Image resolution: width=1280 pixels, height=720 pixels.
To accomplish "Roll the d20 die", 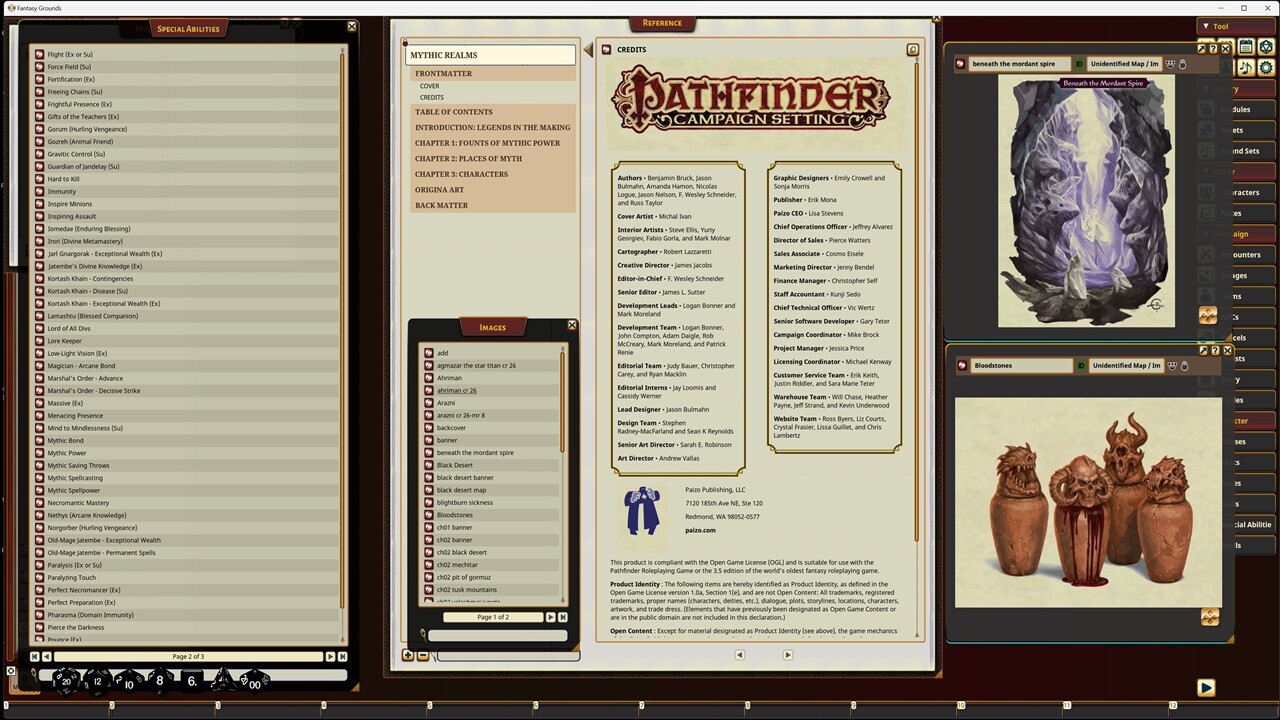I will click(66, 682).
